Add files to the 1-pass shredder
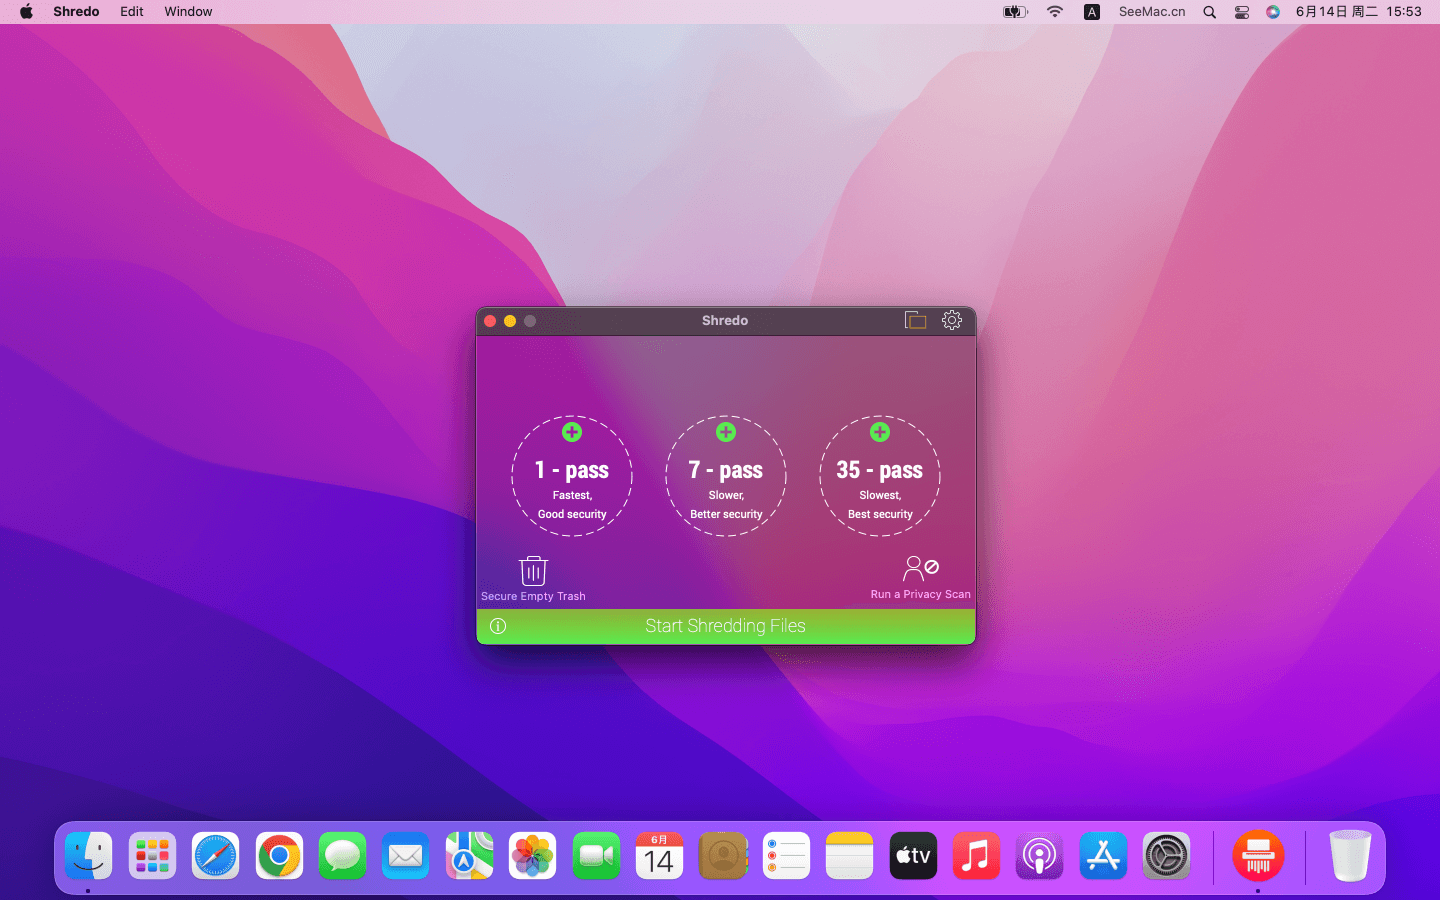This screenshot has height=900, width=1440. coord(572,432)
